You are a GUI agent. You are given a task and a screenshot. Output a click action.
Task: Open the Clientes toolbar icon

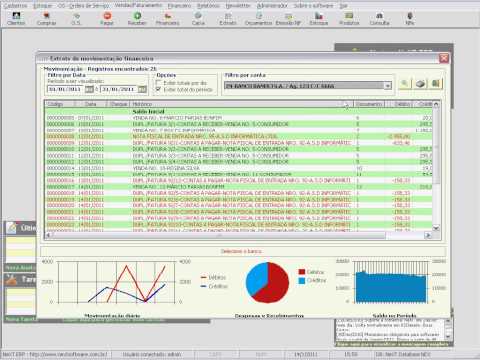point(16,19)
